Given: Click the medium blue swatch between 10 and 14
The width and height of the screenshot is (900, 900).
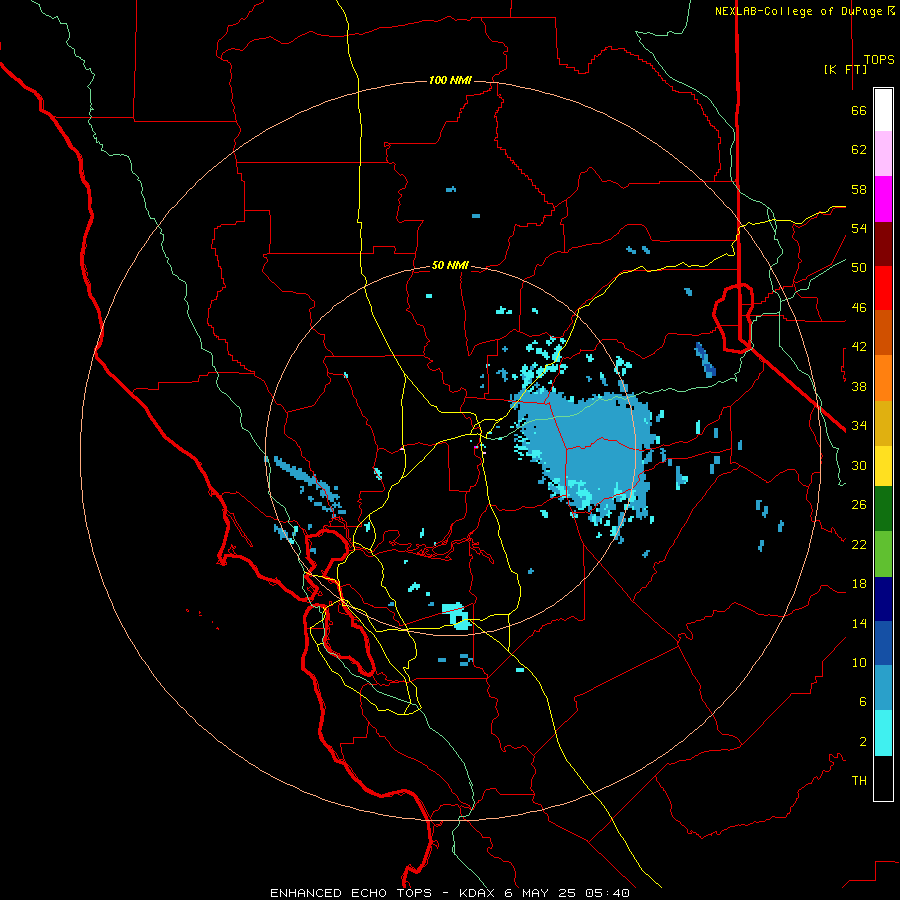Looking at the screenshot, I should coord(883,643).
